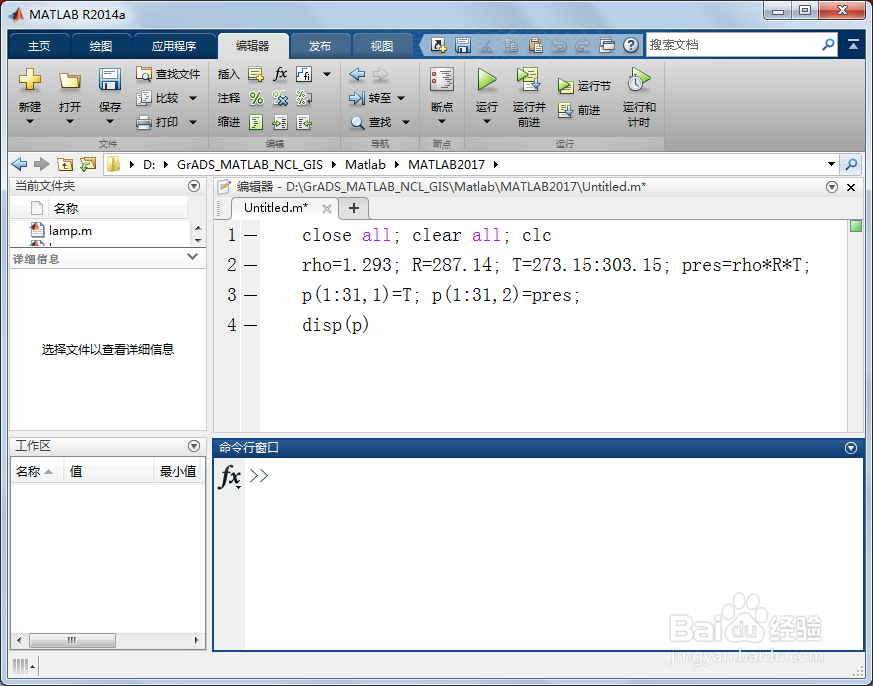Switch to the Apps (应用程序) tab

[x=174, y=46]
